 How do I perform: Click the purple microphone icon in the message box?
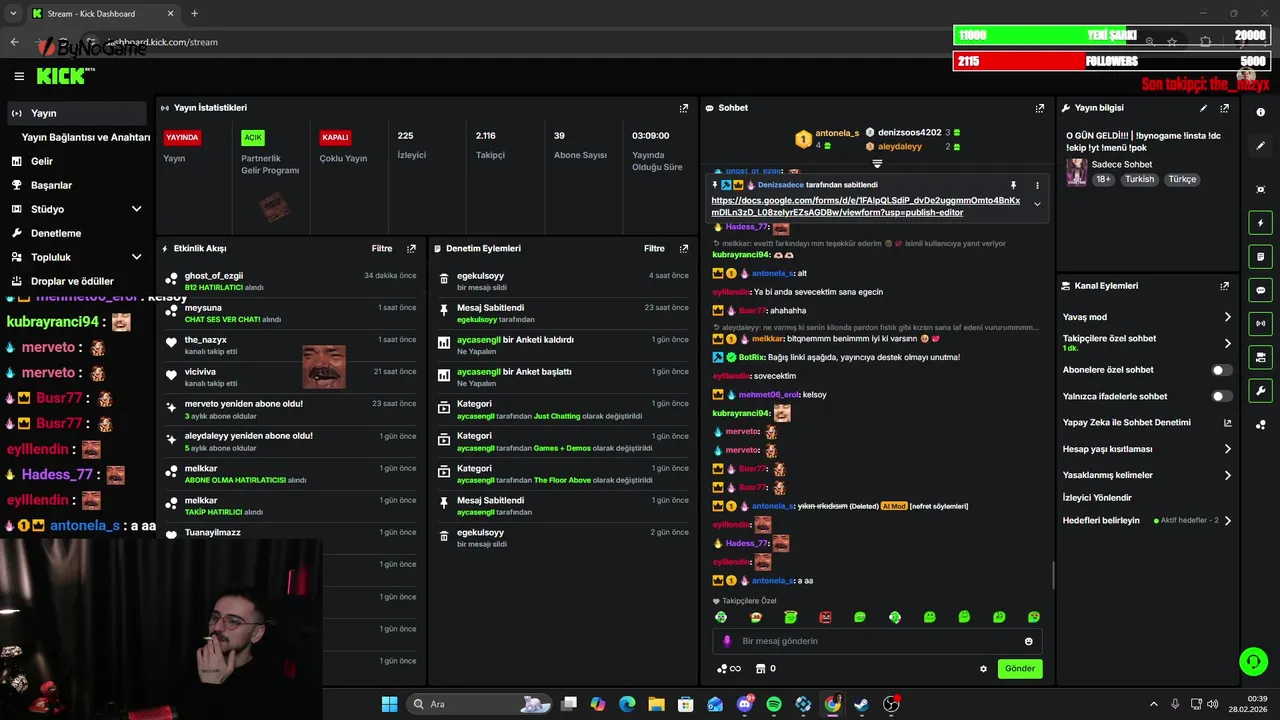[x=727, y=641]
